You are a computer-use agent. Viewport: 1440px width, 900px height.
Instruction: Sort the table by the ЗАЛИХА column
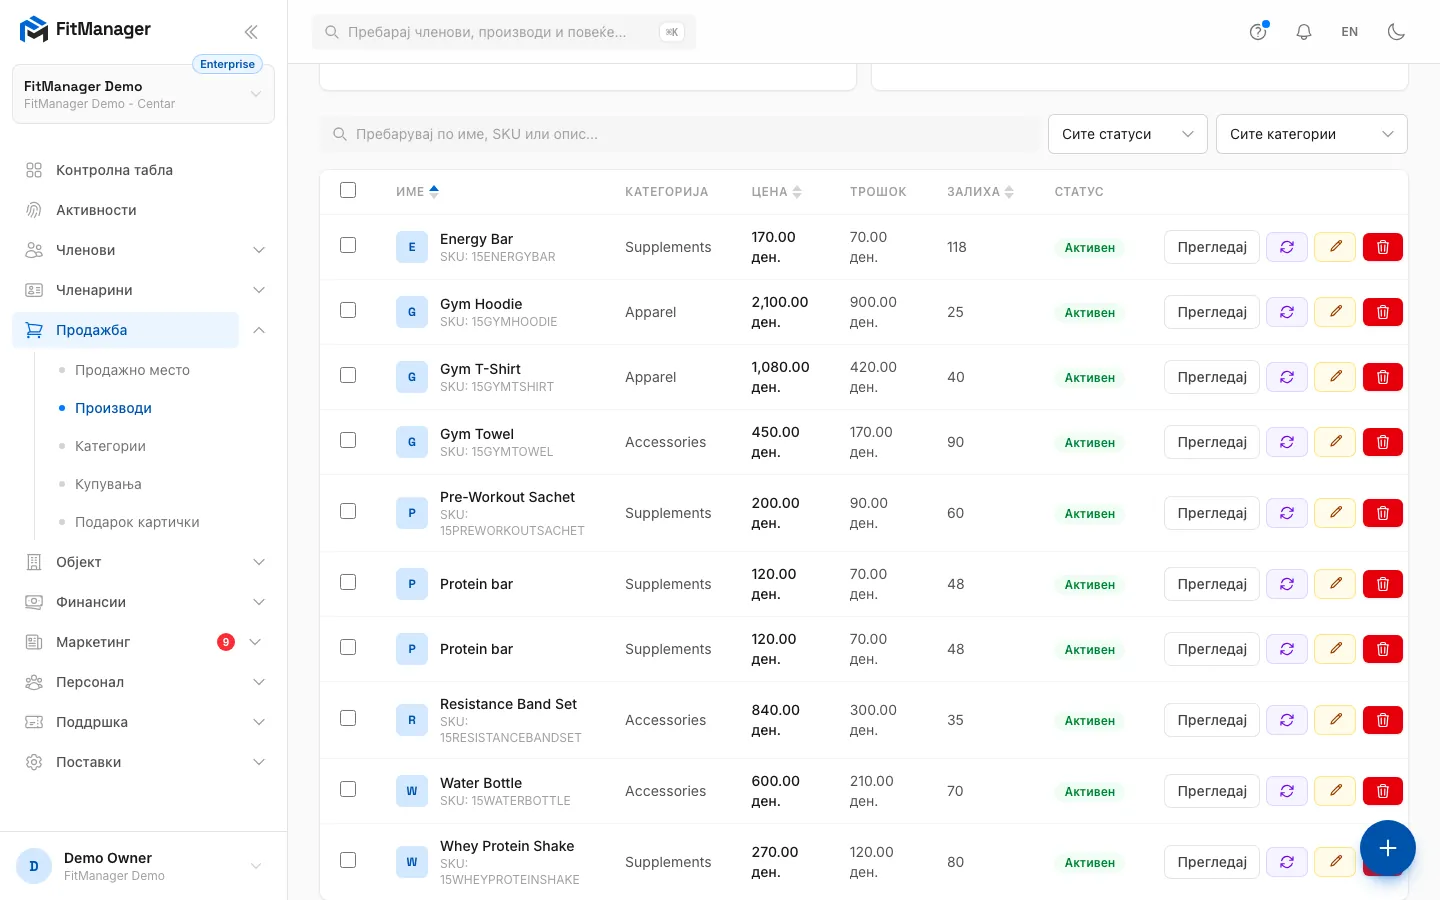[980, 192]
